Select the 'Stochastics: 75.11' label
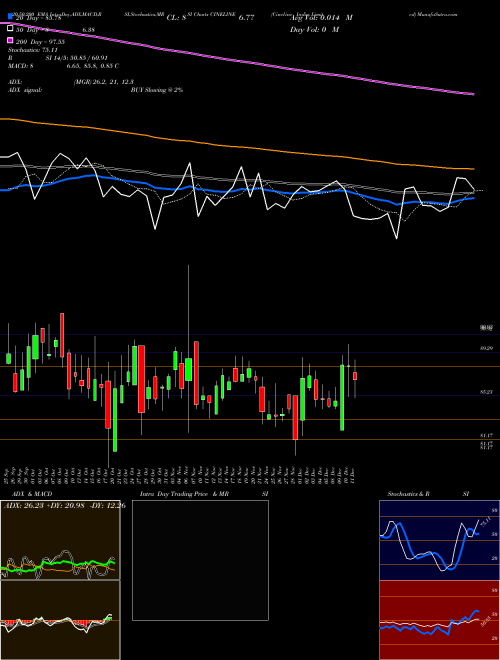Viewport: 500px width, 660px height. (x=31, y=50)
